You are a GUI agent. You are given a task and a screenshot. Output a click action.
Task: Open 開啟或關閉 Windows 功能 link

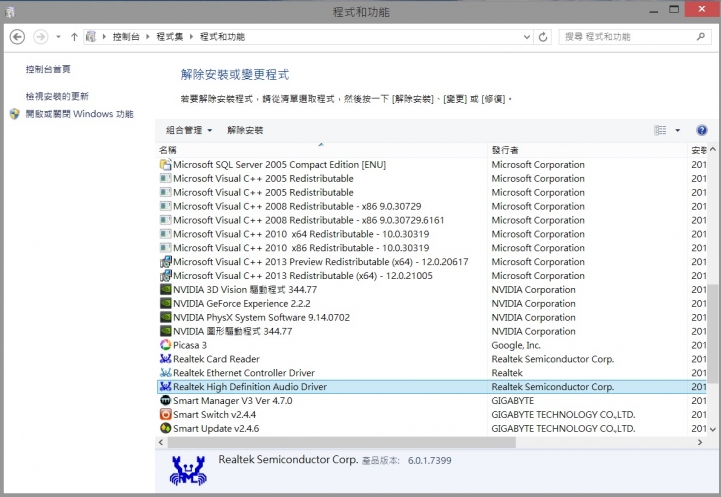[80, 114]
